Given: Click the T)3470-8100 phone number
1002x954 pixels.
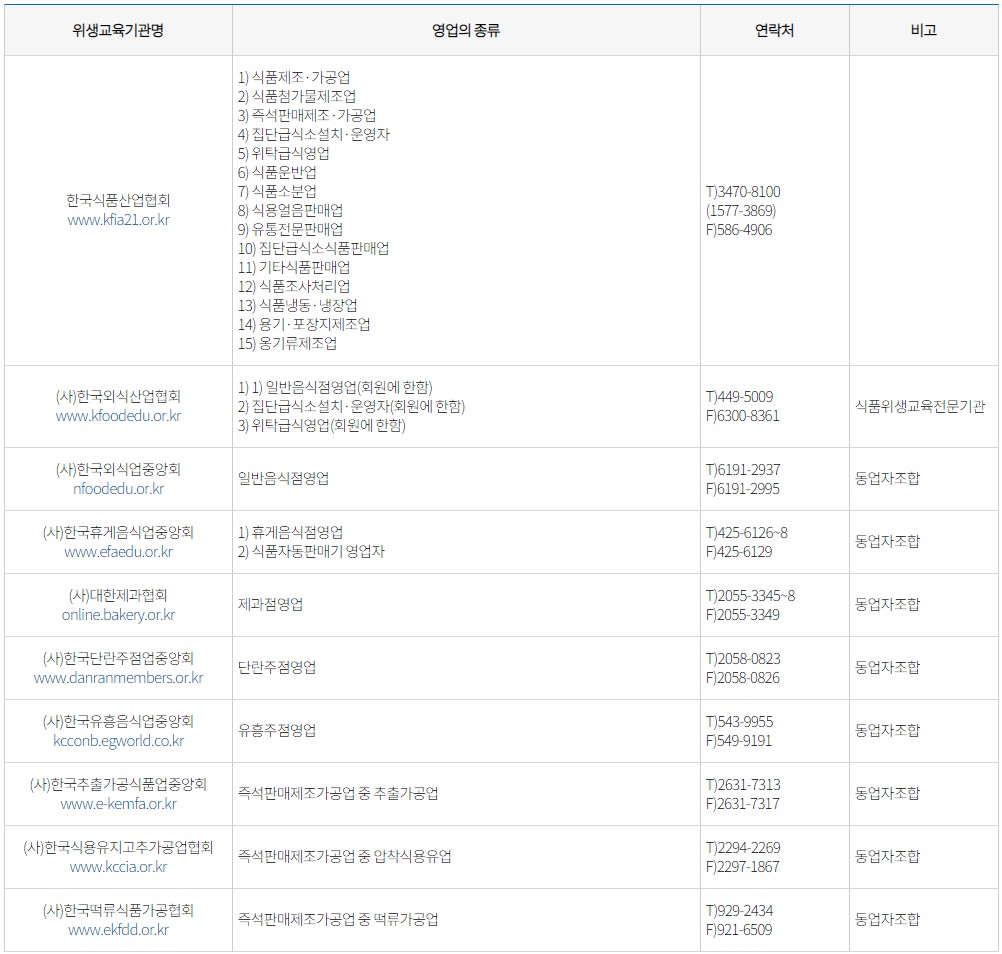Looking at the screenshot, I should pos(743,192).
